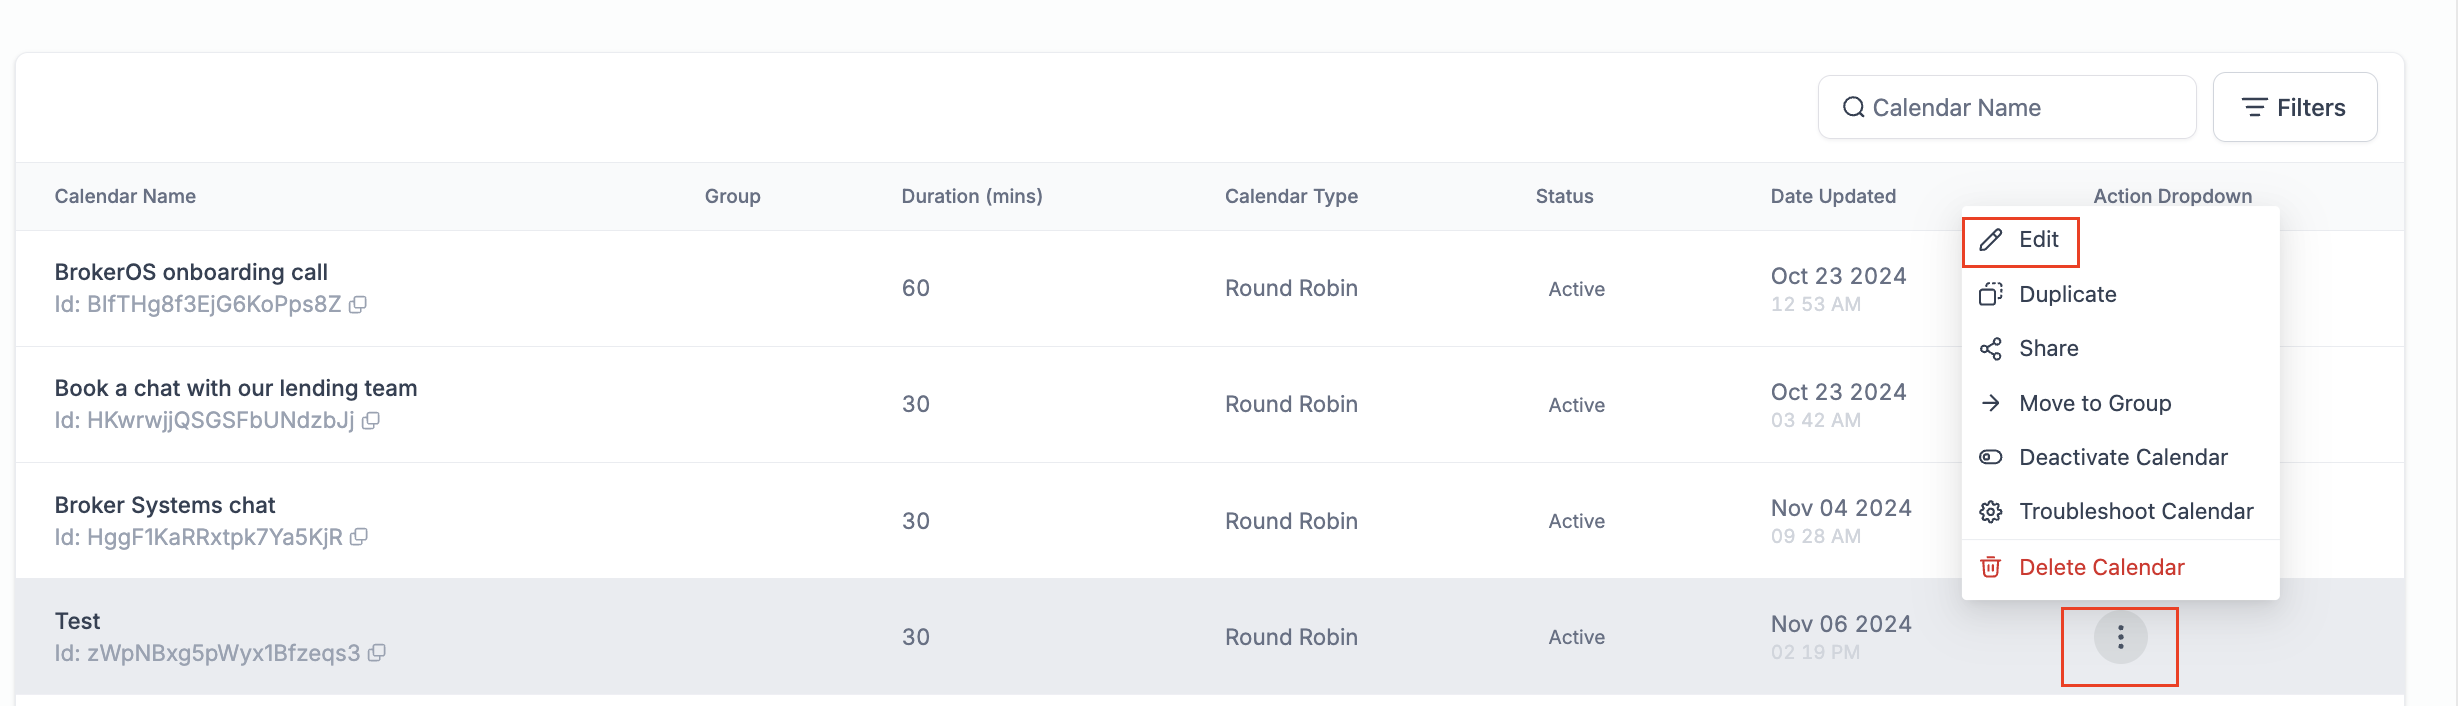Copy the Broker Systems chat calendar ID
Screen dimensions: 2458x706
359,537
